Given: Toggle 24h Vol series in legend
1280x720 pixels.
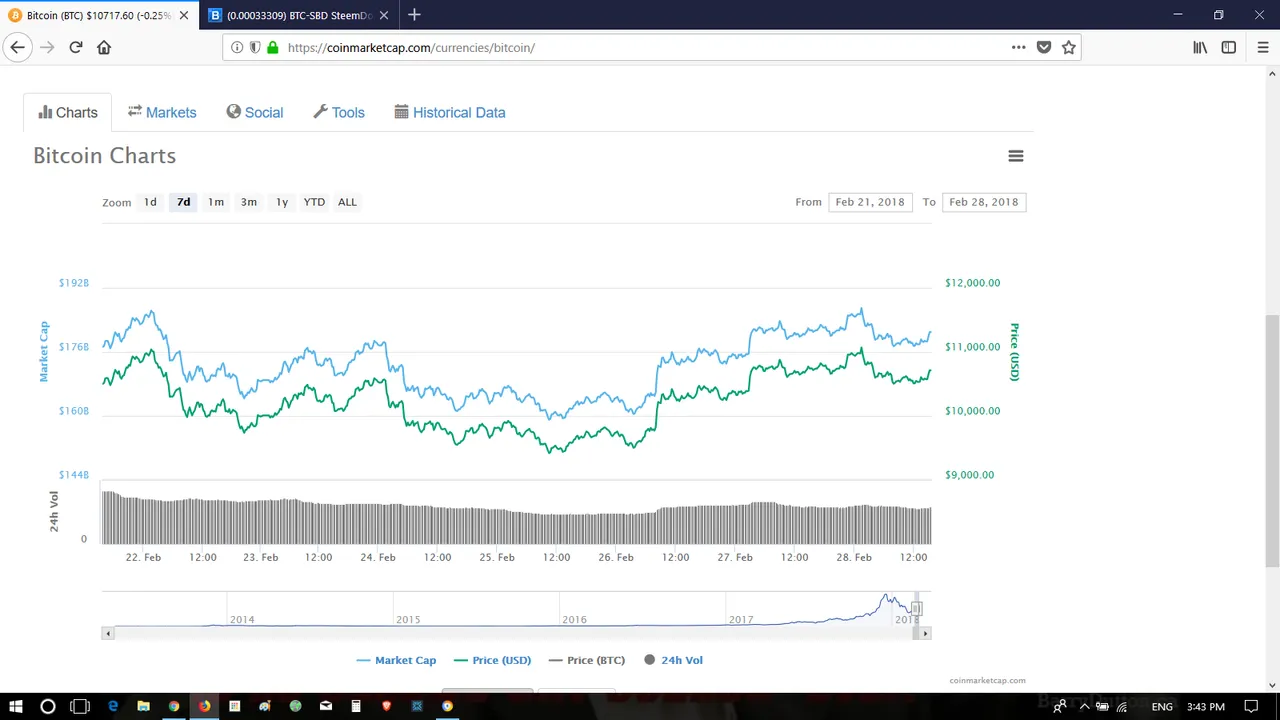Looking at the screenshot, I should 673,660.
